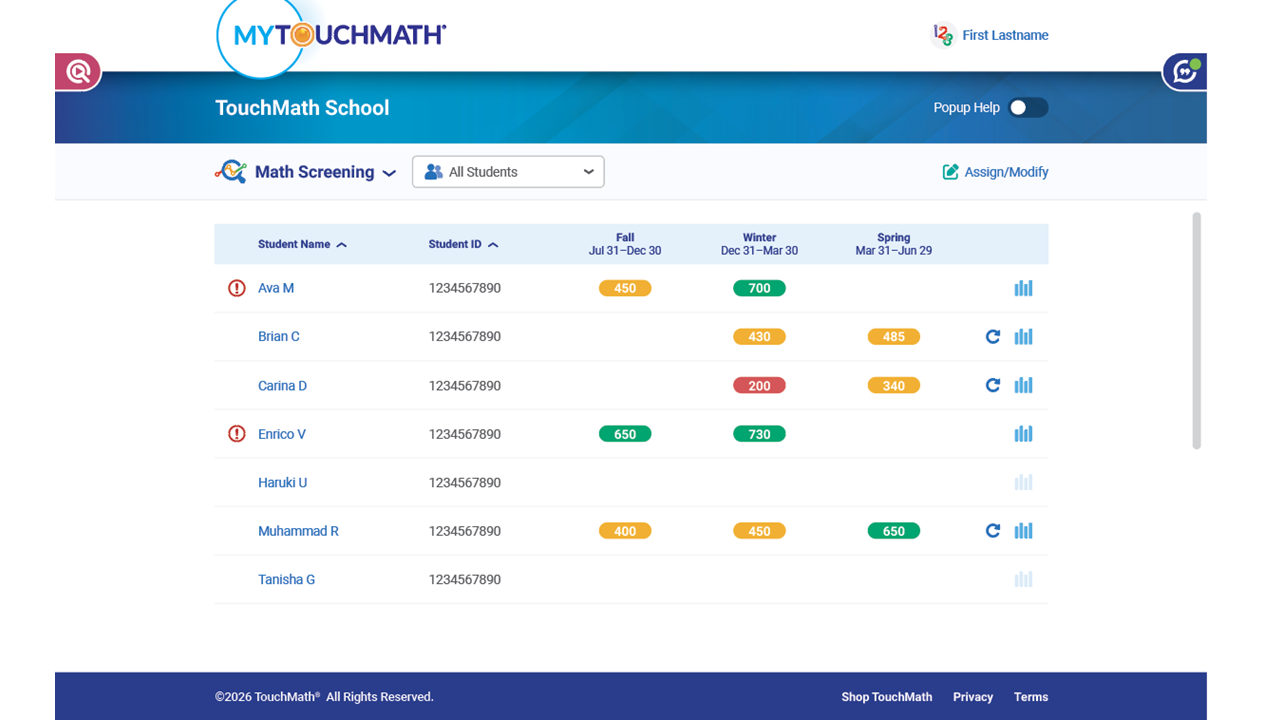Click Enrico V's Fall score 650

(625, 434)
